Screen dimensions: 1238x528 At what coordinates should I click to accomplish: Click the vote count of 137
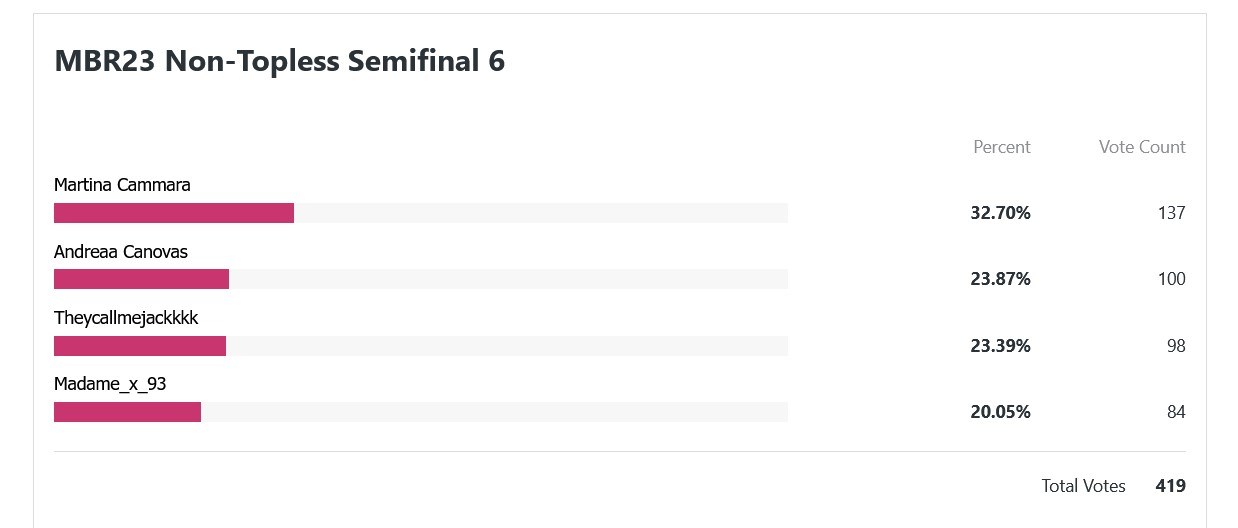[1171, 213]
